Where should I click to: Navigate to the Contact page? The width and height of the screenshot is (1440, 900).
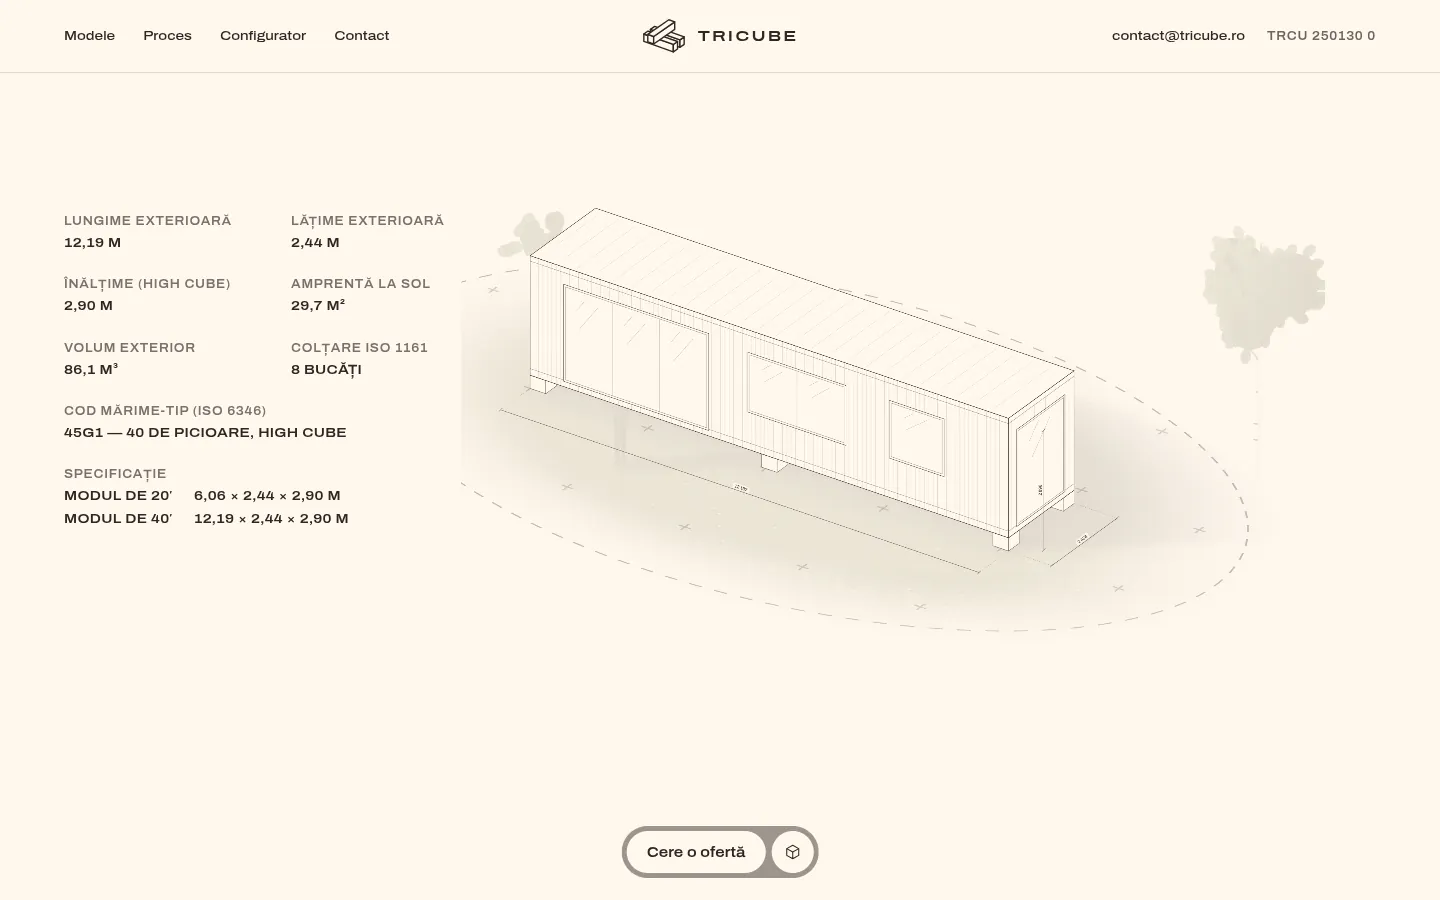tap(361, 36)
